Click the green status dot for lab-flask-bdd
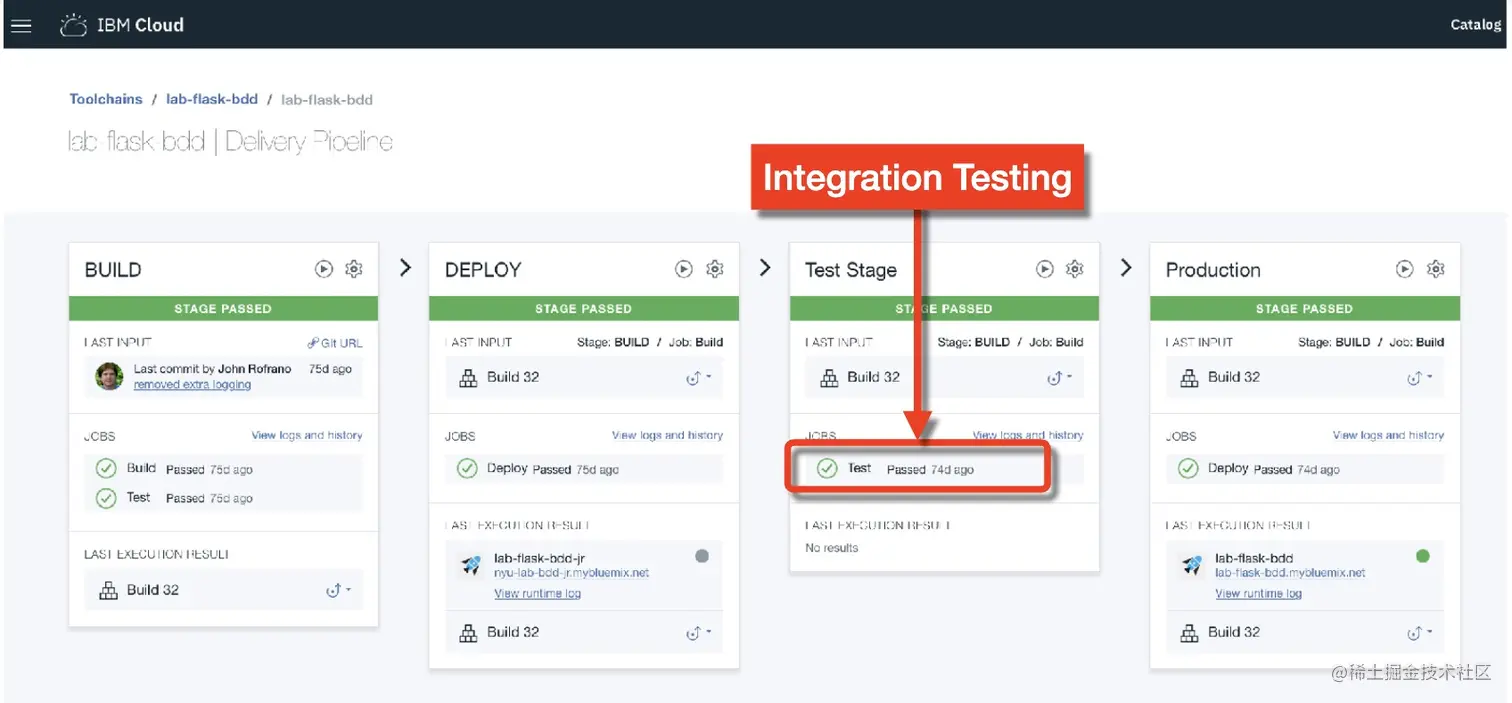This screenshot has height=703, width=1512. coord(1423,556)
